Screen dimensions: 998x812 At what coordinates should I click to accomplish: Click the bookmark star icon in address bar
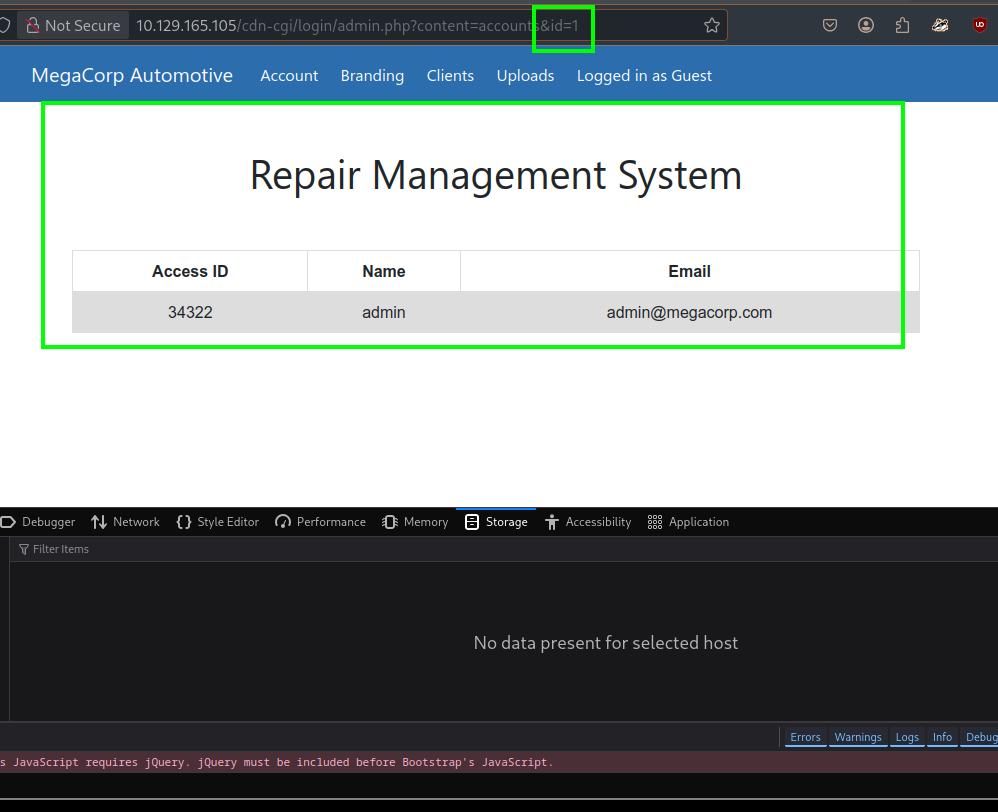coord(712,25)
